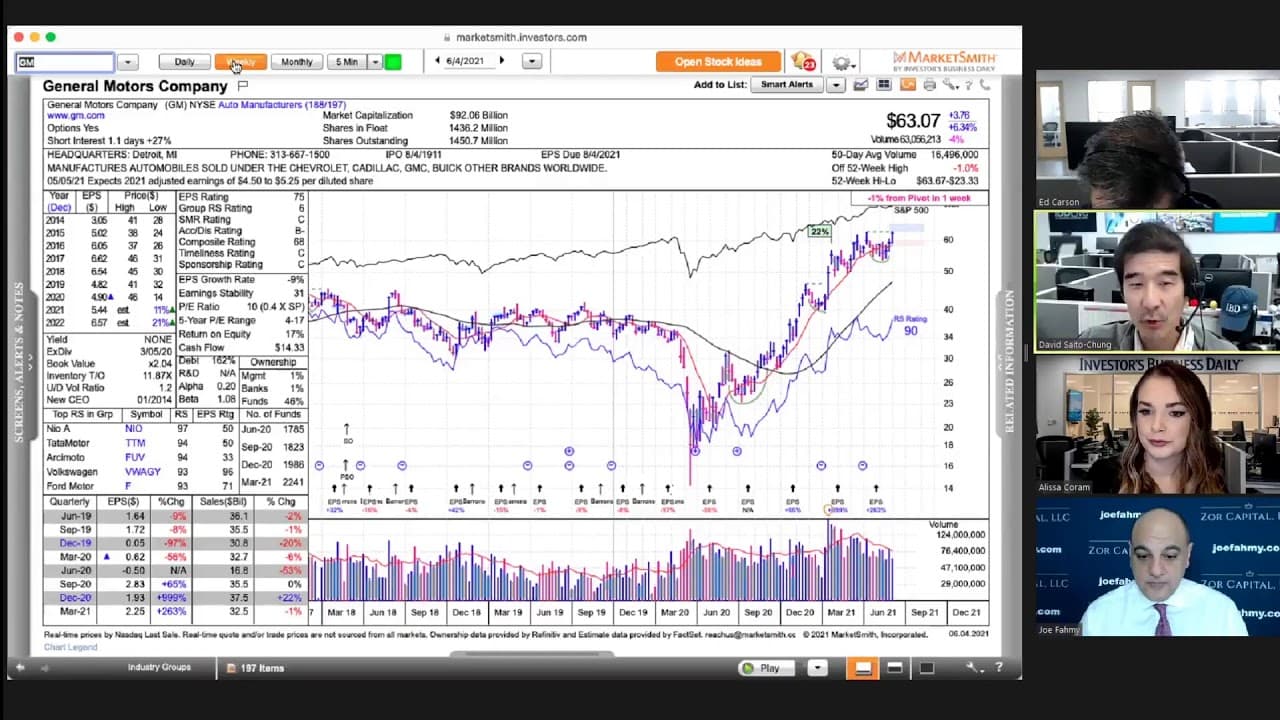
Task: Open the www.gm.com link
Action: [75, 116]
